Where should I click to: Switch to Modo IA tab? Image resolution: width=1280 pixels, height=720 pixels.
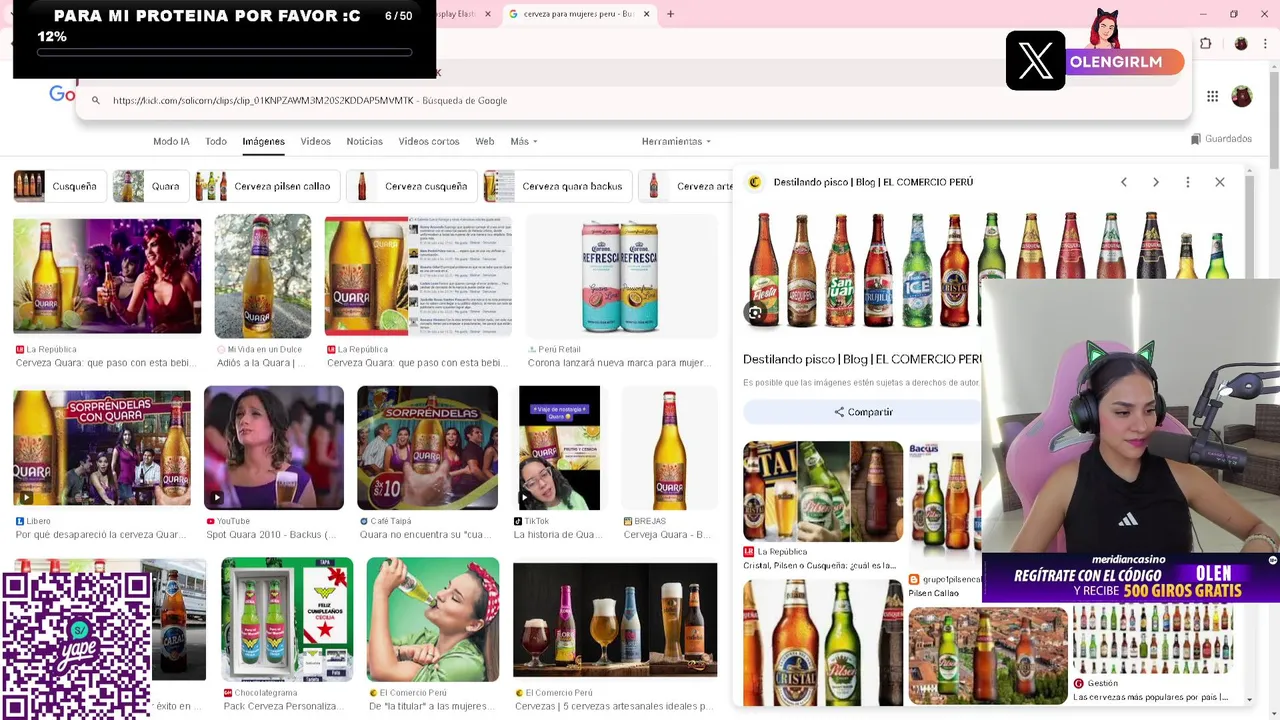(171, 141)
